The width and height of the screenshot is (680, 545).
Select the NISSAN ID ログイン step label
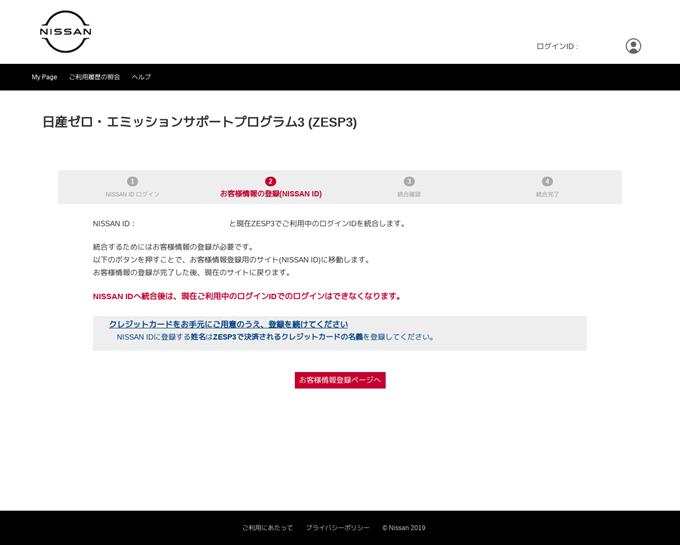(x=132, y=194)
